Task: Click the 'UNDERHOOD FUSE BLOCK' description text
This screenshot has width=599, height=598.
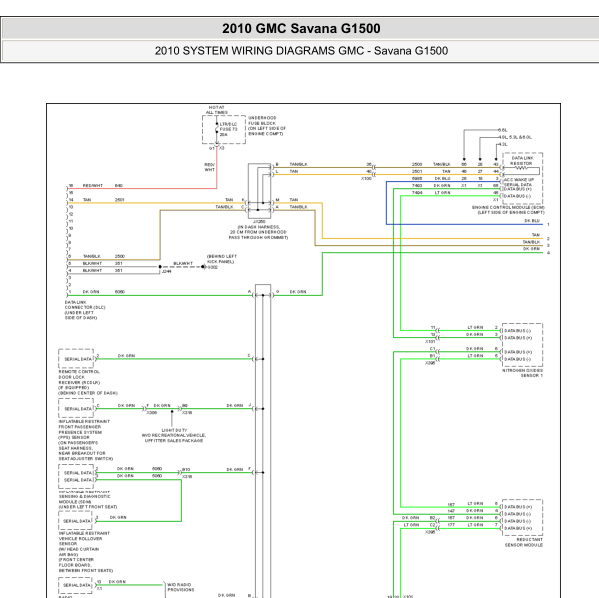Action: click(x=267, y=126)
